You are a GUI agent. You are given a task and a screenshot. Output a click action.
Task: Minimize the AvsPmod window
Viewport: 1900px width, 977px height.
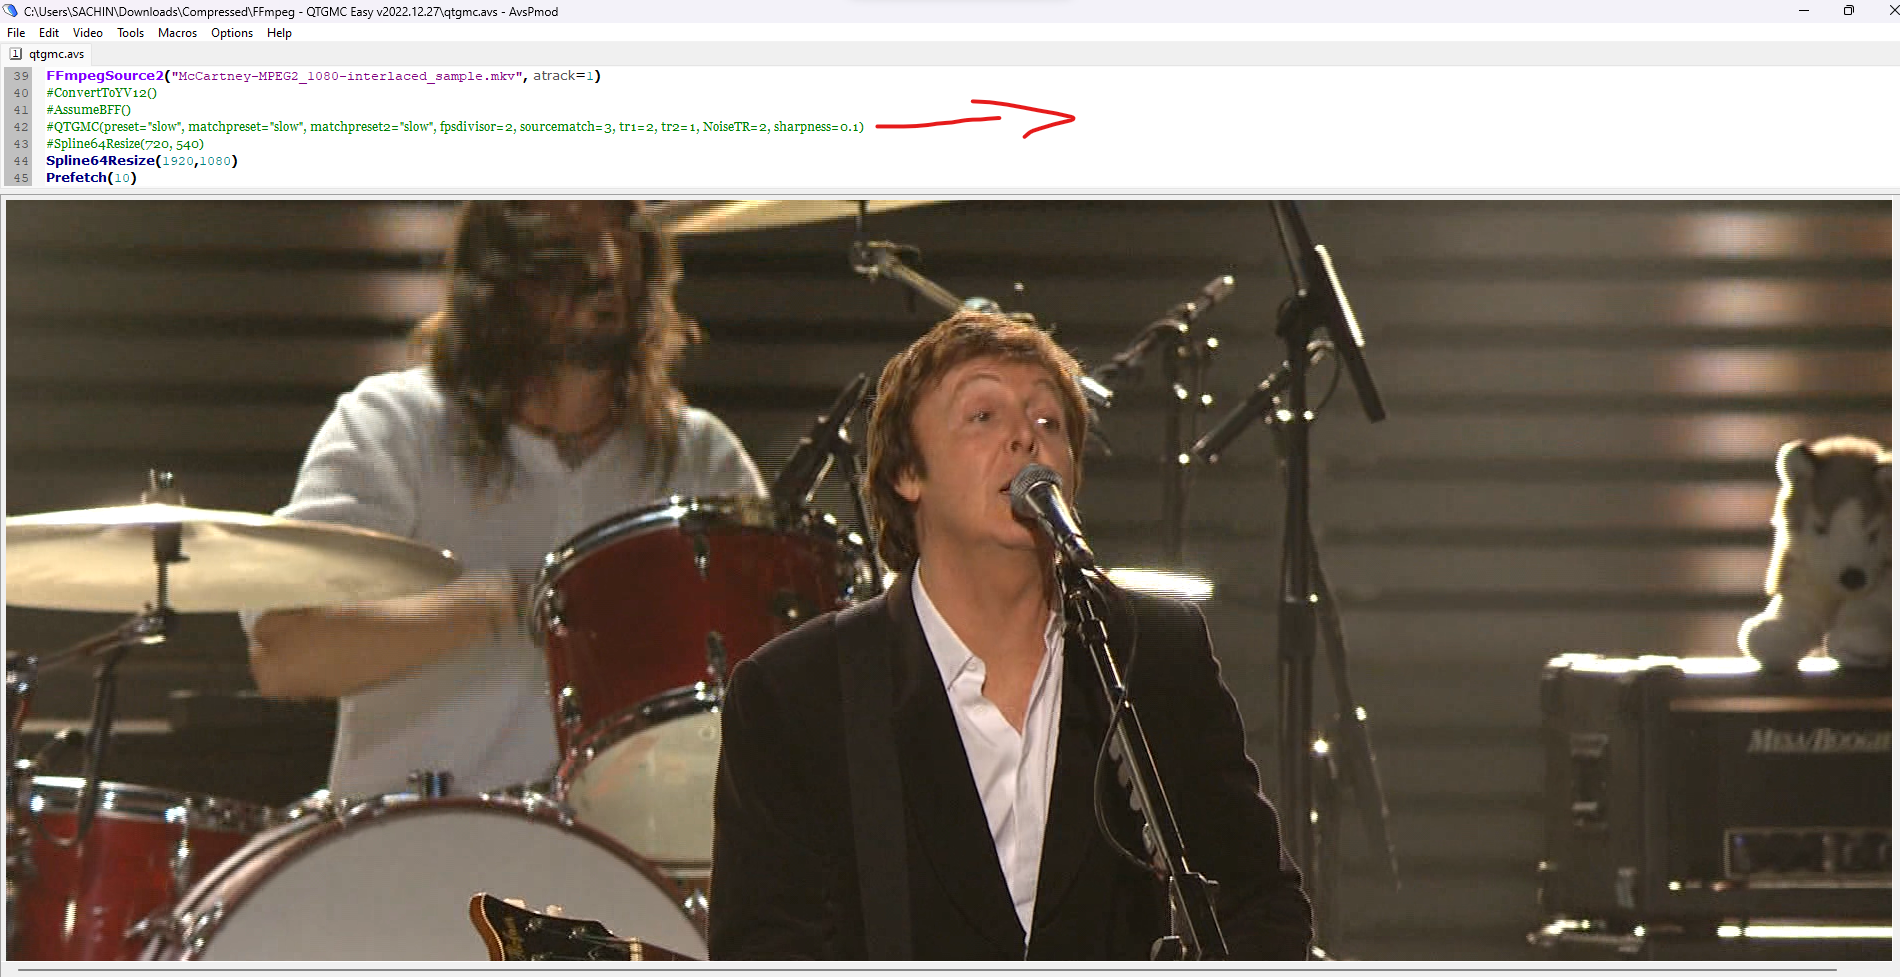click(x=1804, y=11)
